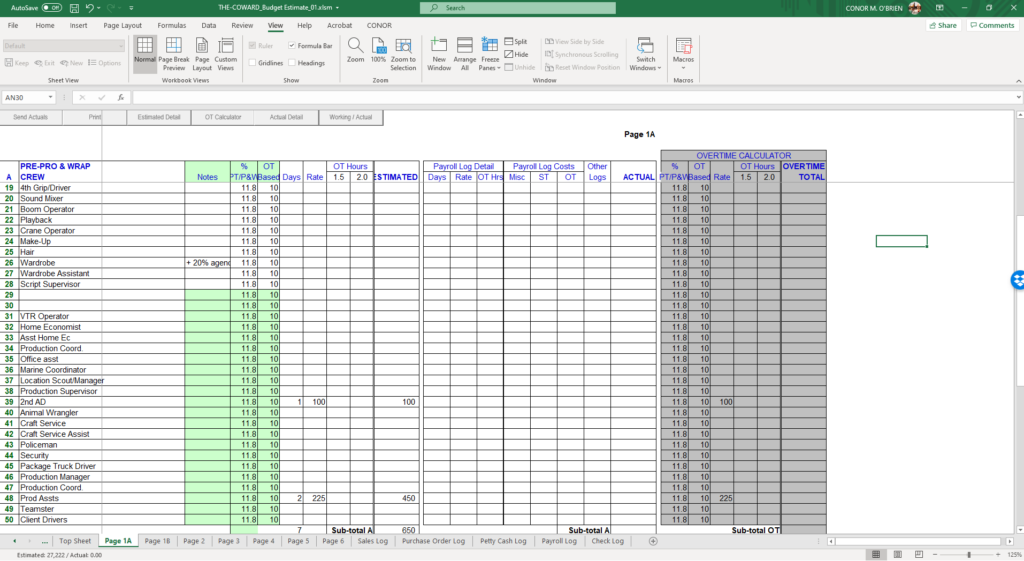Click inside the formula bar input
Viewport: 1024px width, 561px height.
click(575, 97)
